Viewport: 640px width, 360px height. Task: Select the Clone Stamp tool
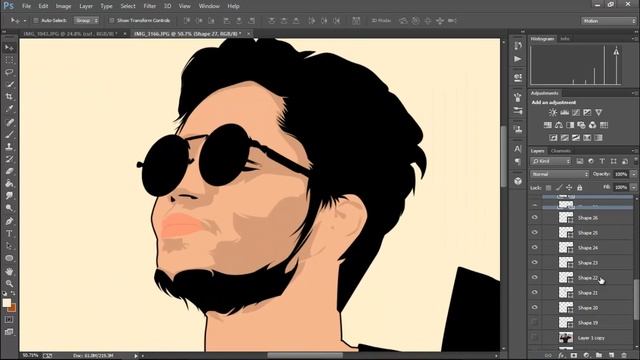point(9,147)
